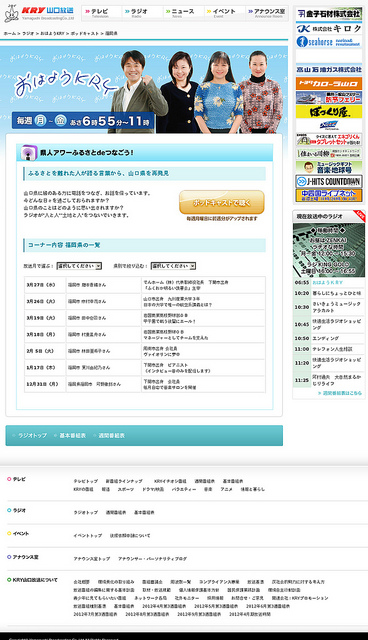Click the 3月27日(水) table row date
This screenshot has width=368, height=640.
pyautogui.click(x=41, y=285)
